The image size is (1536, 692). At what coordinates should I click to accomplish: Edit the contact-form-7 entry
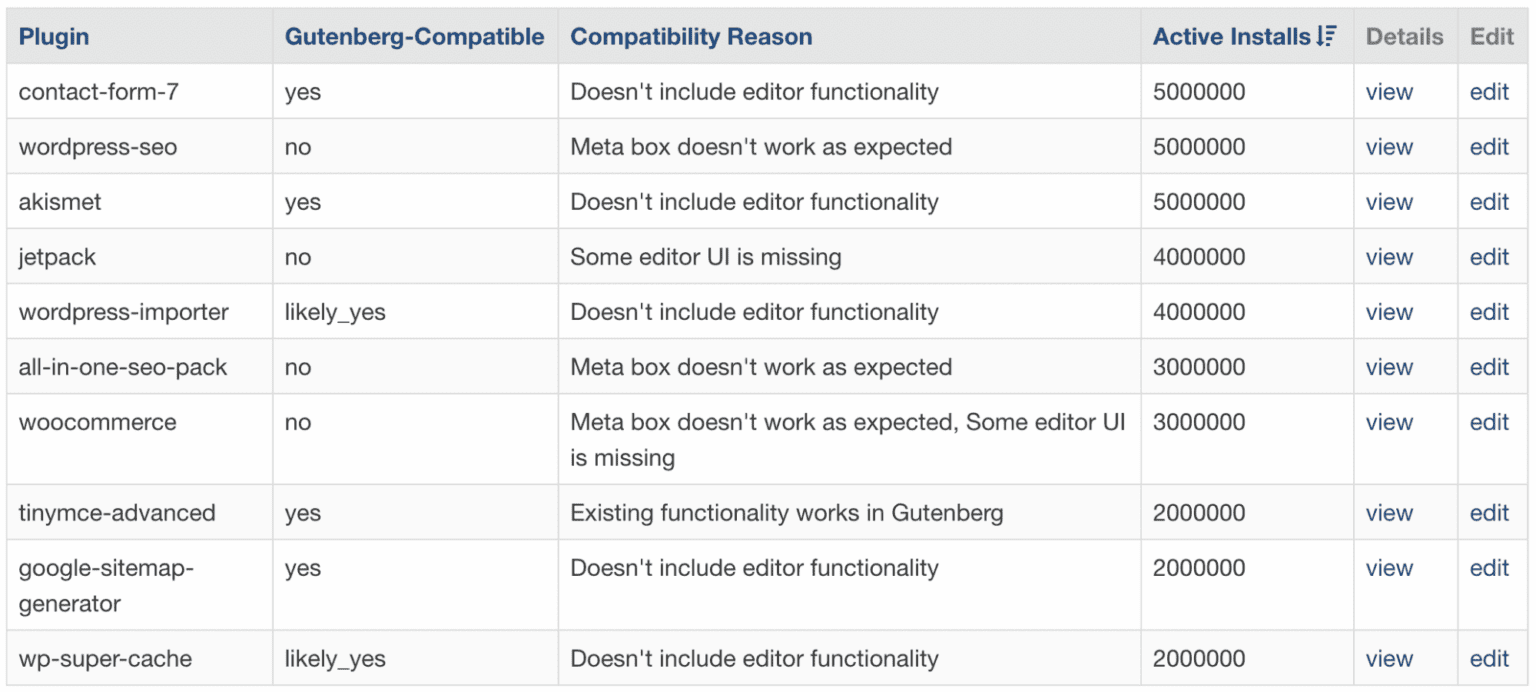[x=1490, y=91]
